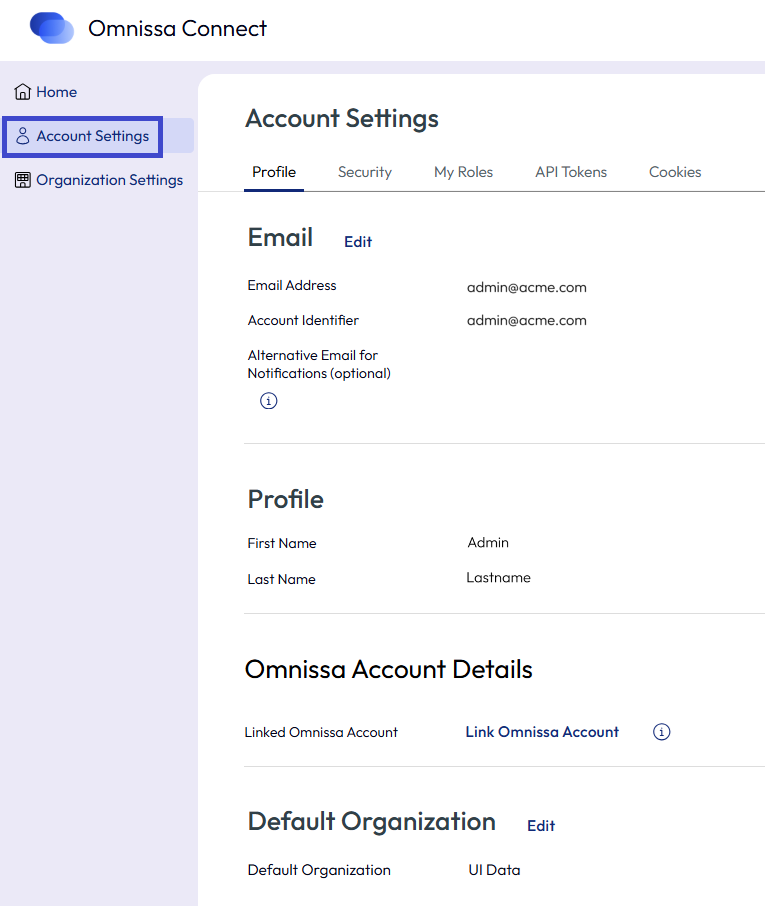Click Edit next to Default Organization heading
765x906 pixels.
pos(541,826)
